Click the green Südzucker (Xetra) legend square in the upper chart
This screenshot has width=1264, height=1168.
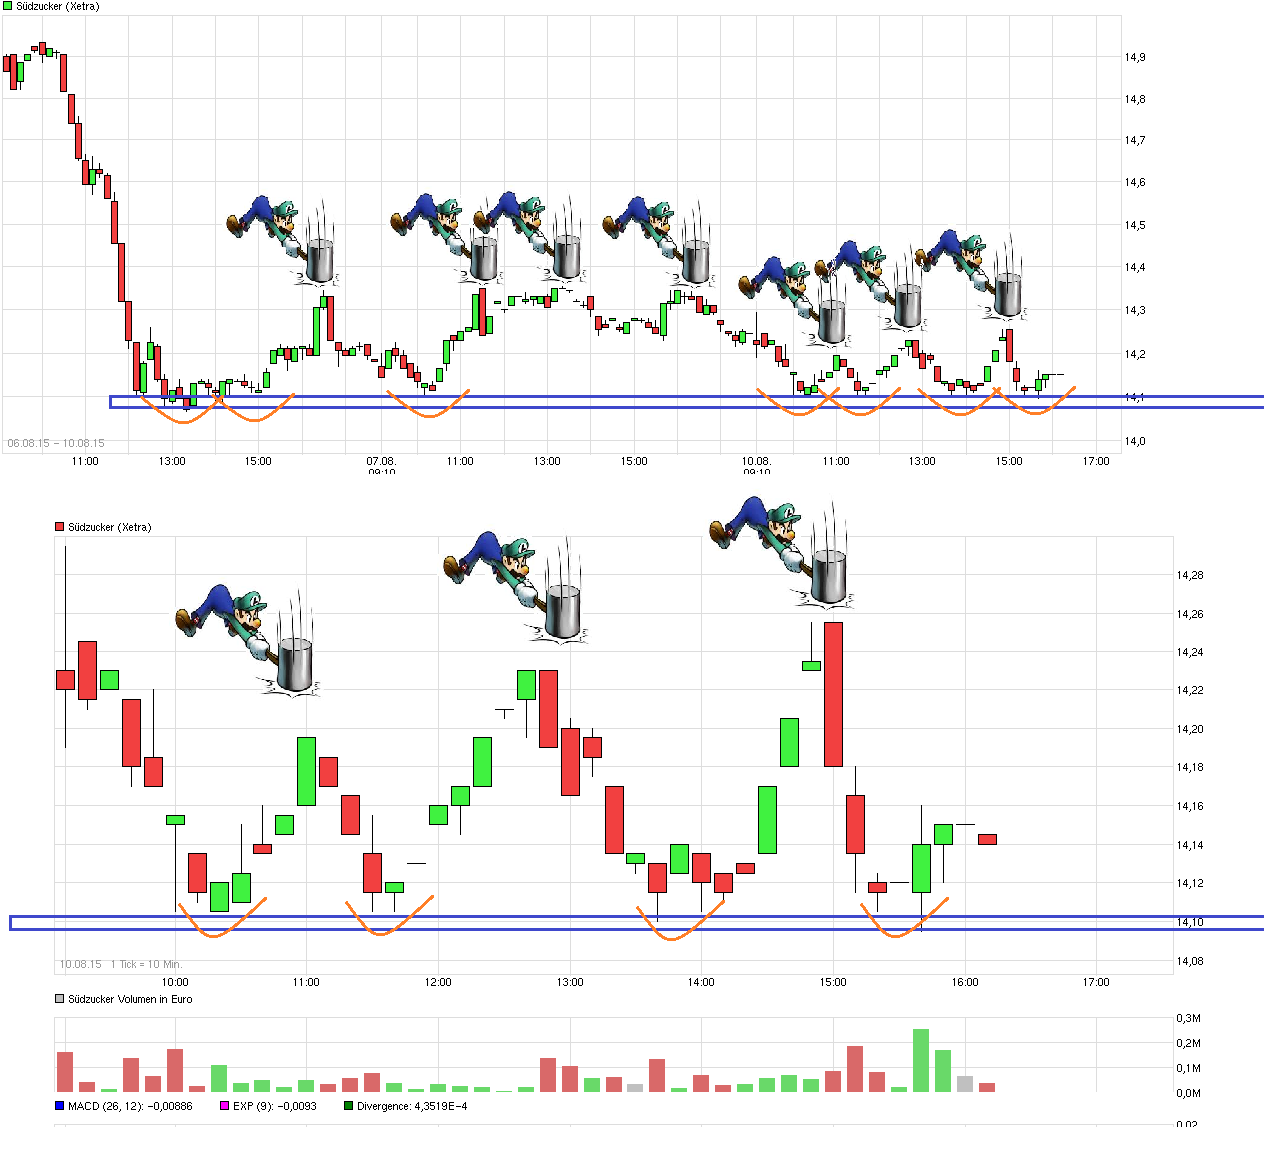(8, 6)
